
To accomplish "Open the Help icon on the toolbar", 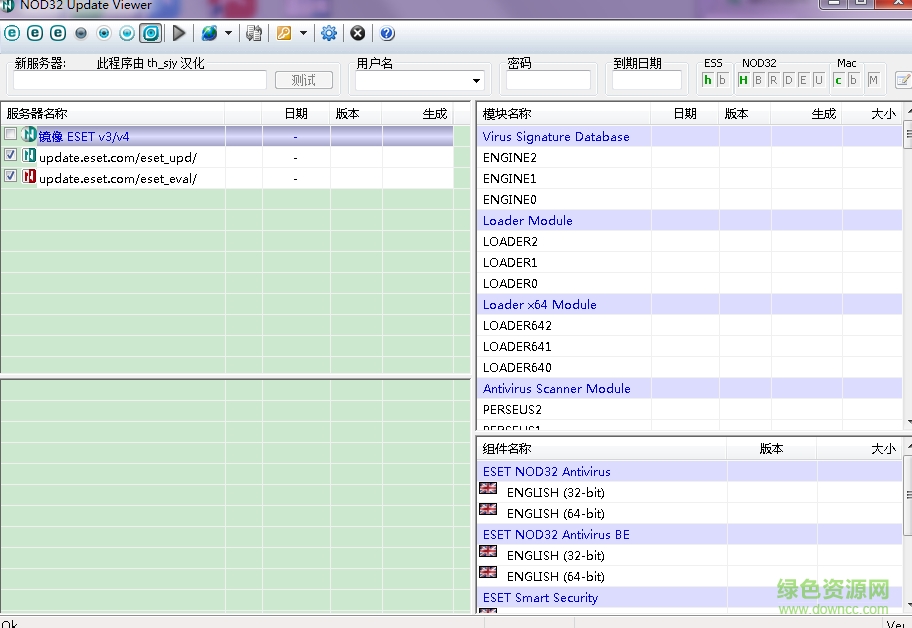I will pyautogui.click(x=386, y=33).
